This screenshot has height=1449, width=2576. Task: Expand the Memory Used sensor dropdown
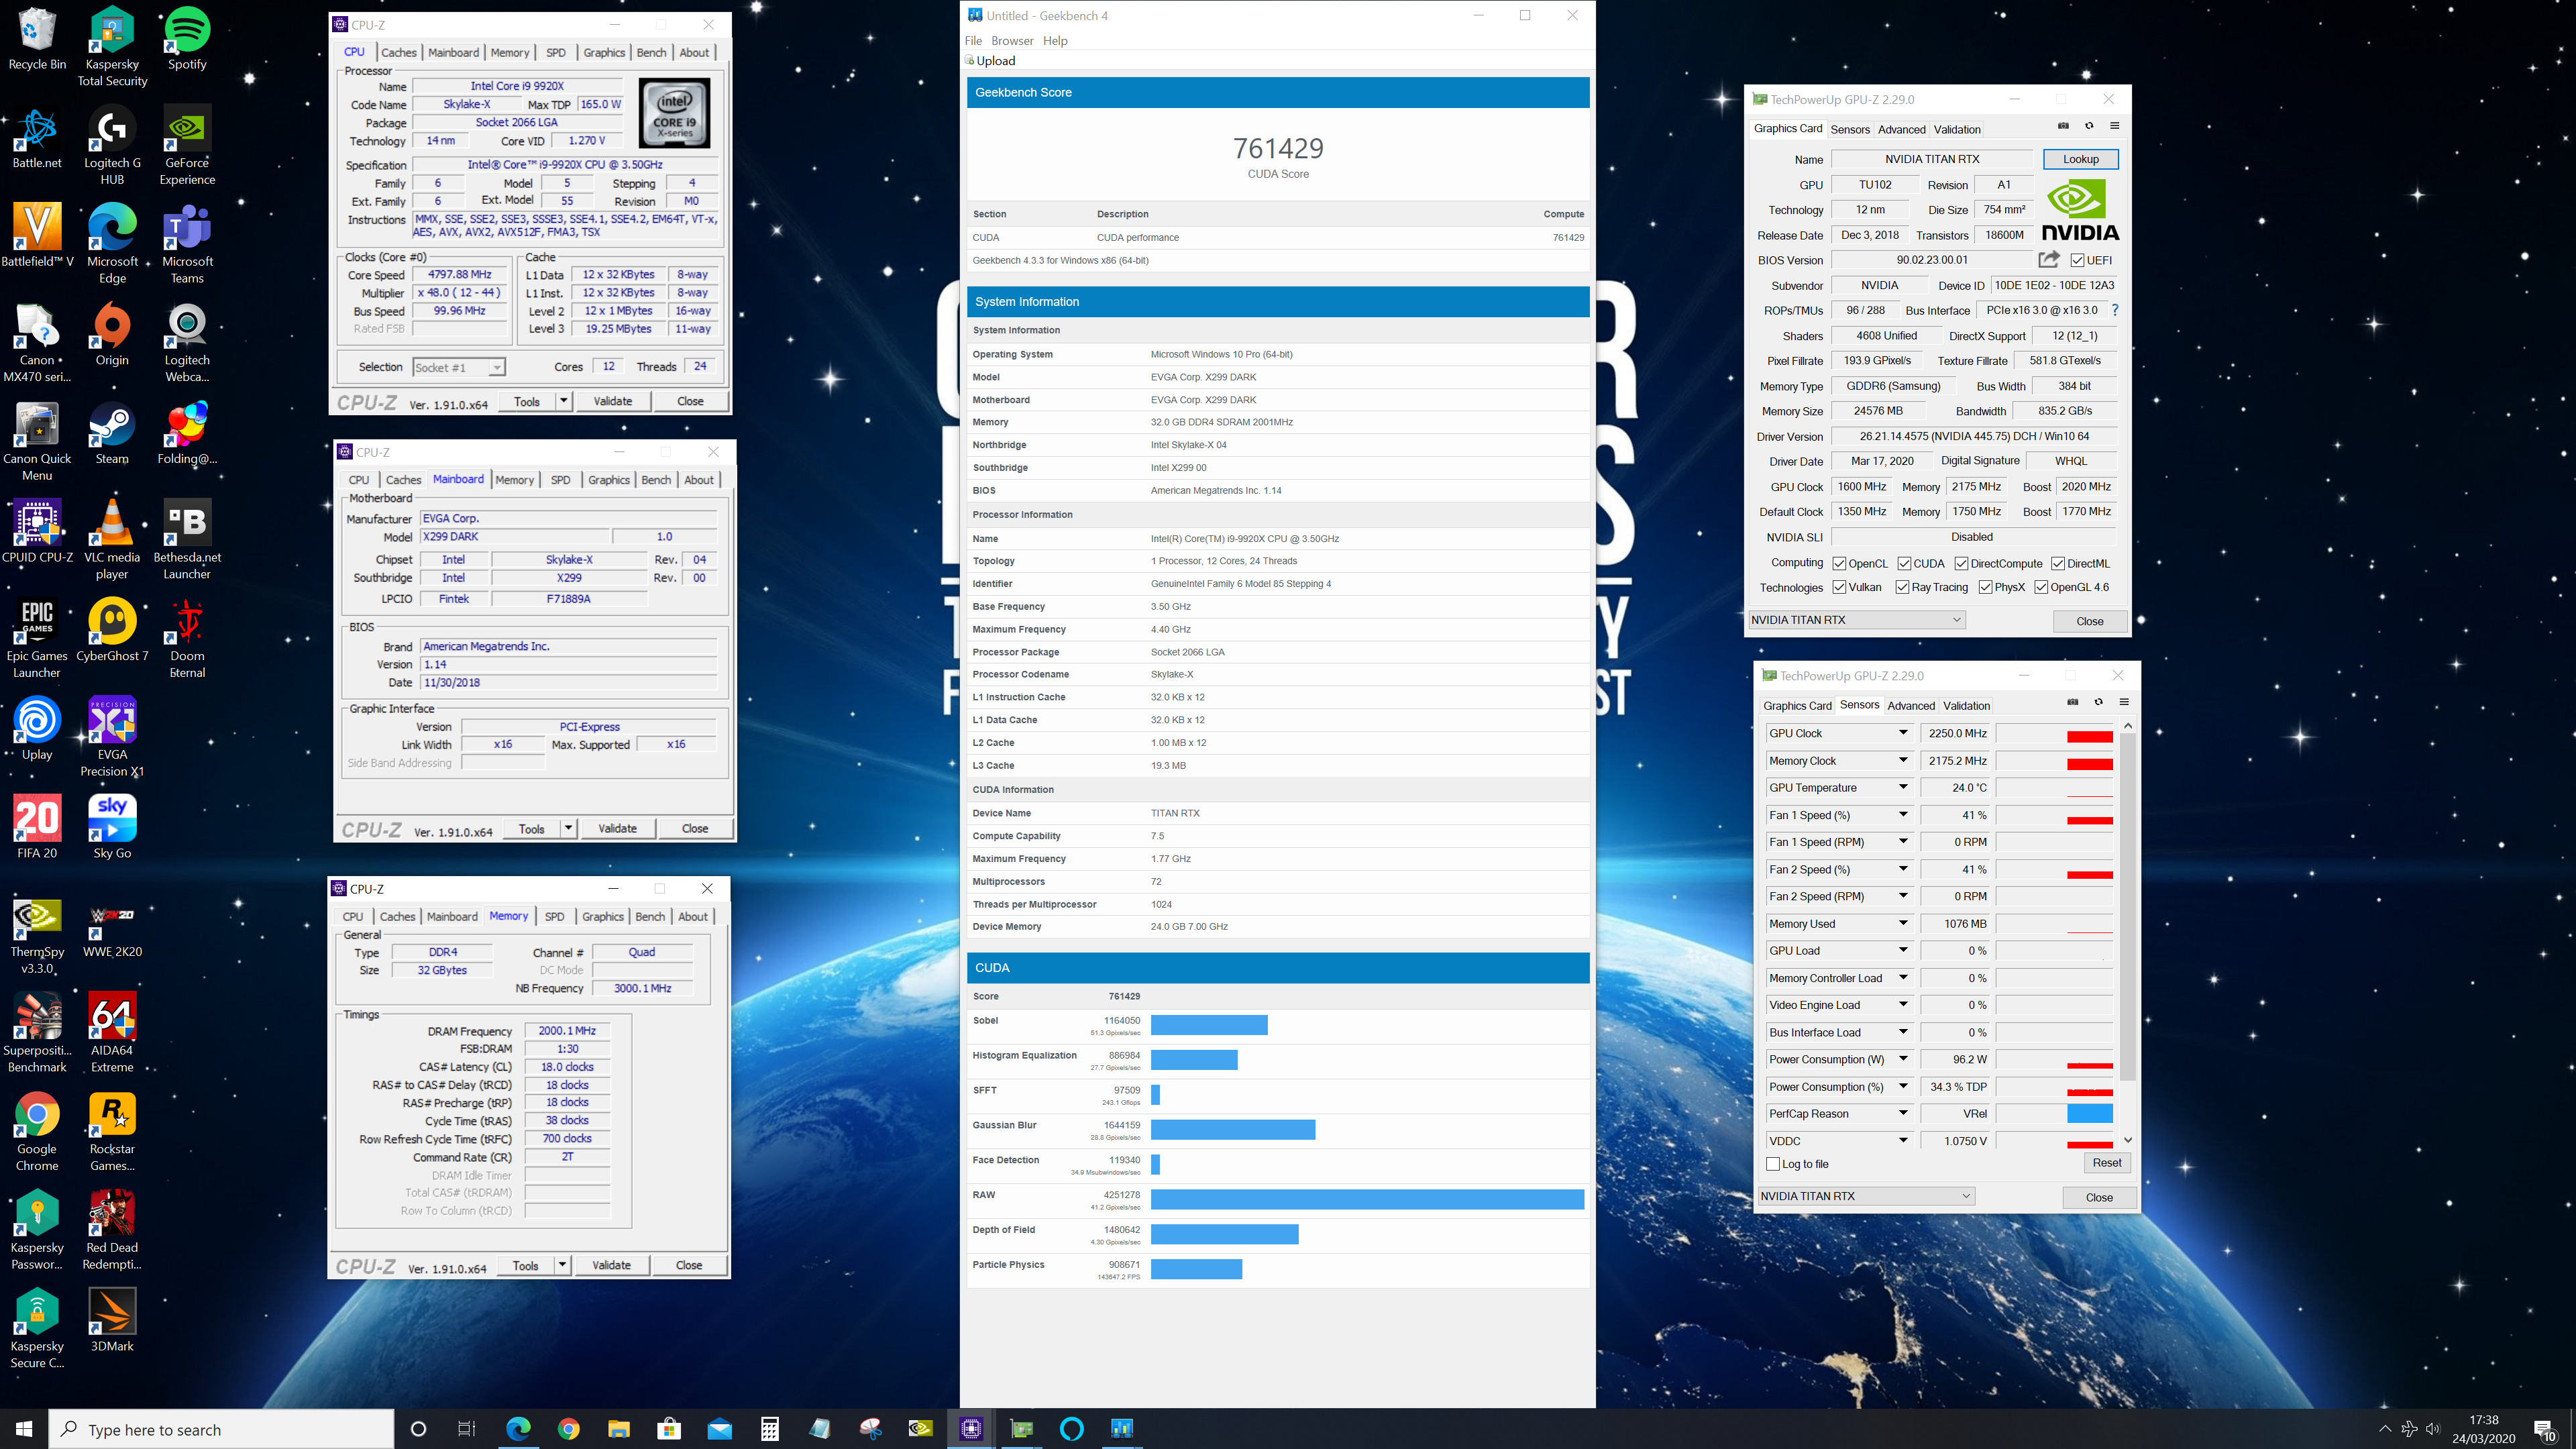coord(1903,923)
